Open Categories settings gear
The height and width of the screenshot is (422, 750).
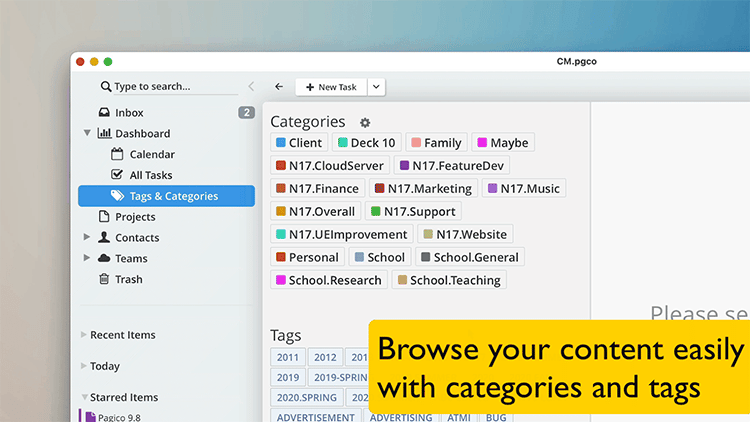pyautogui.click(x=365, y=122)
